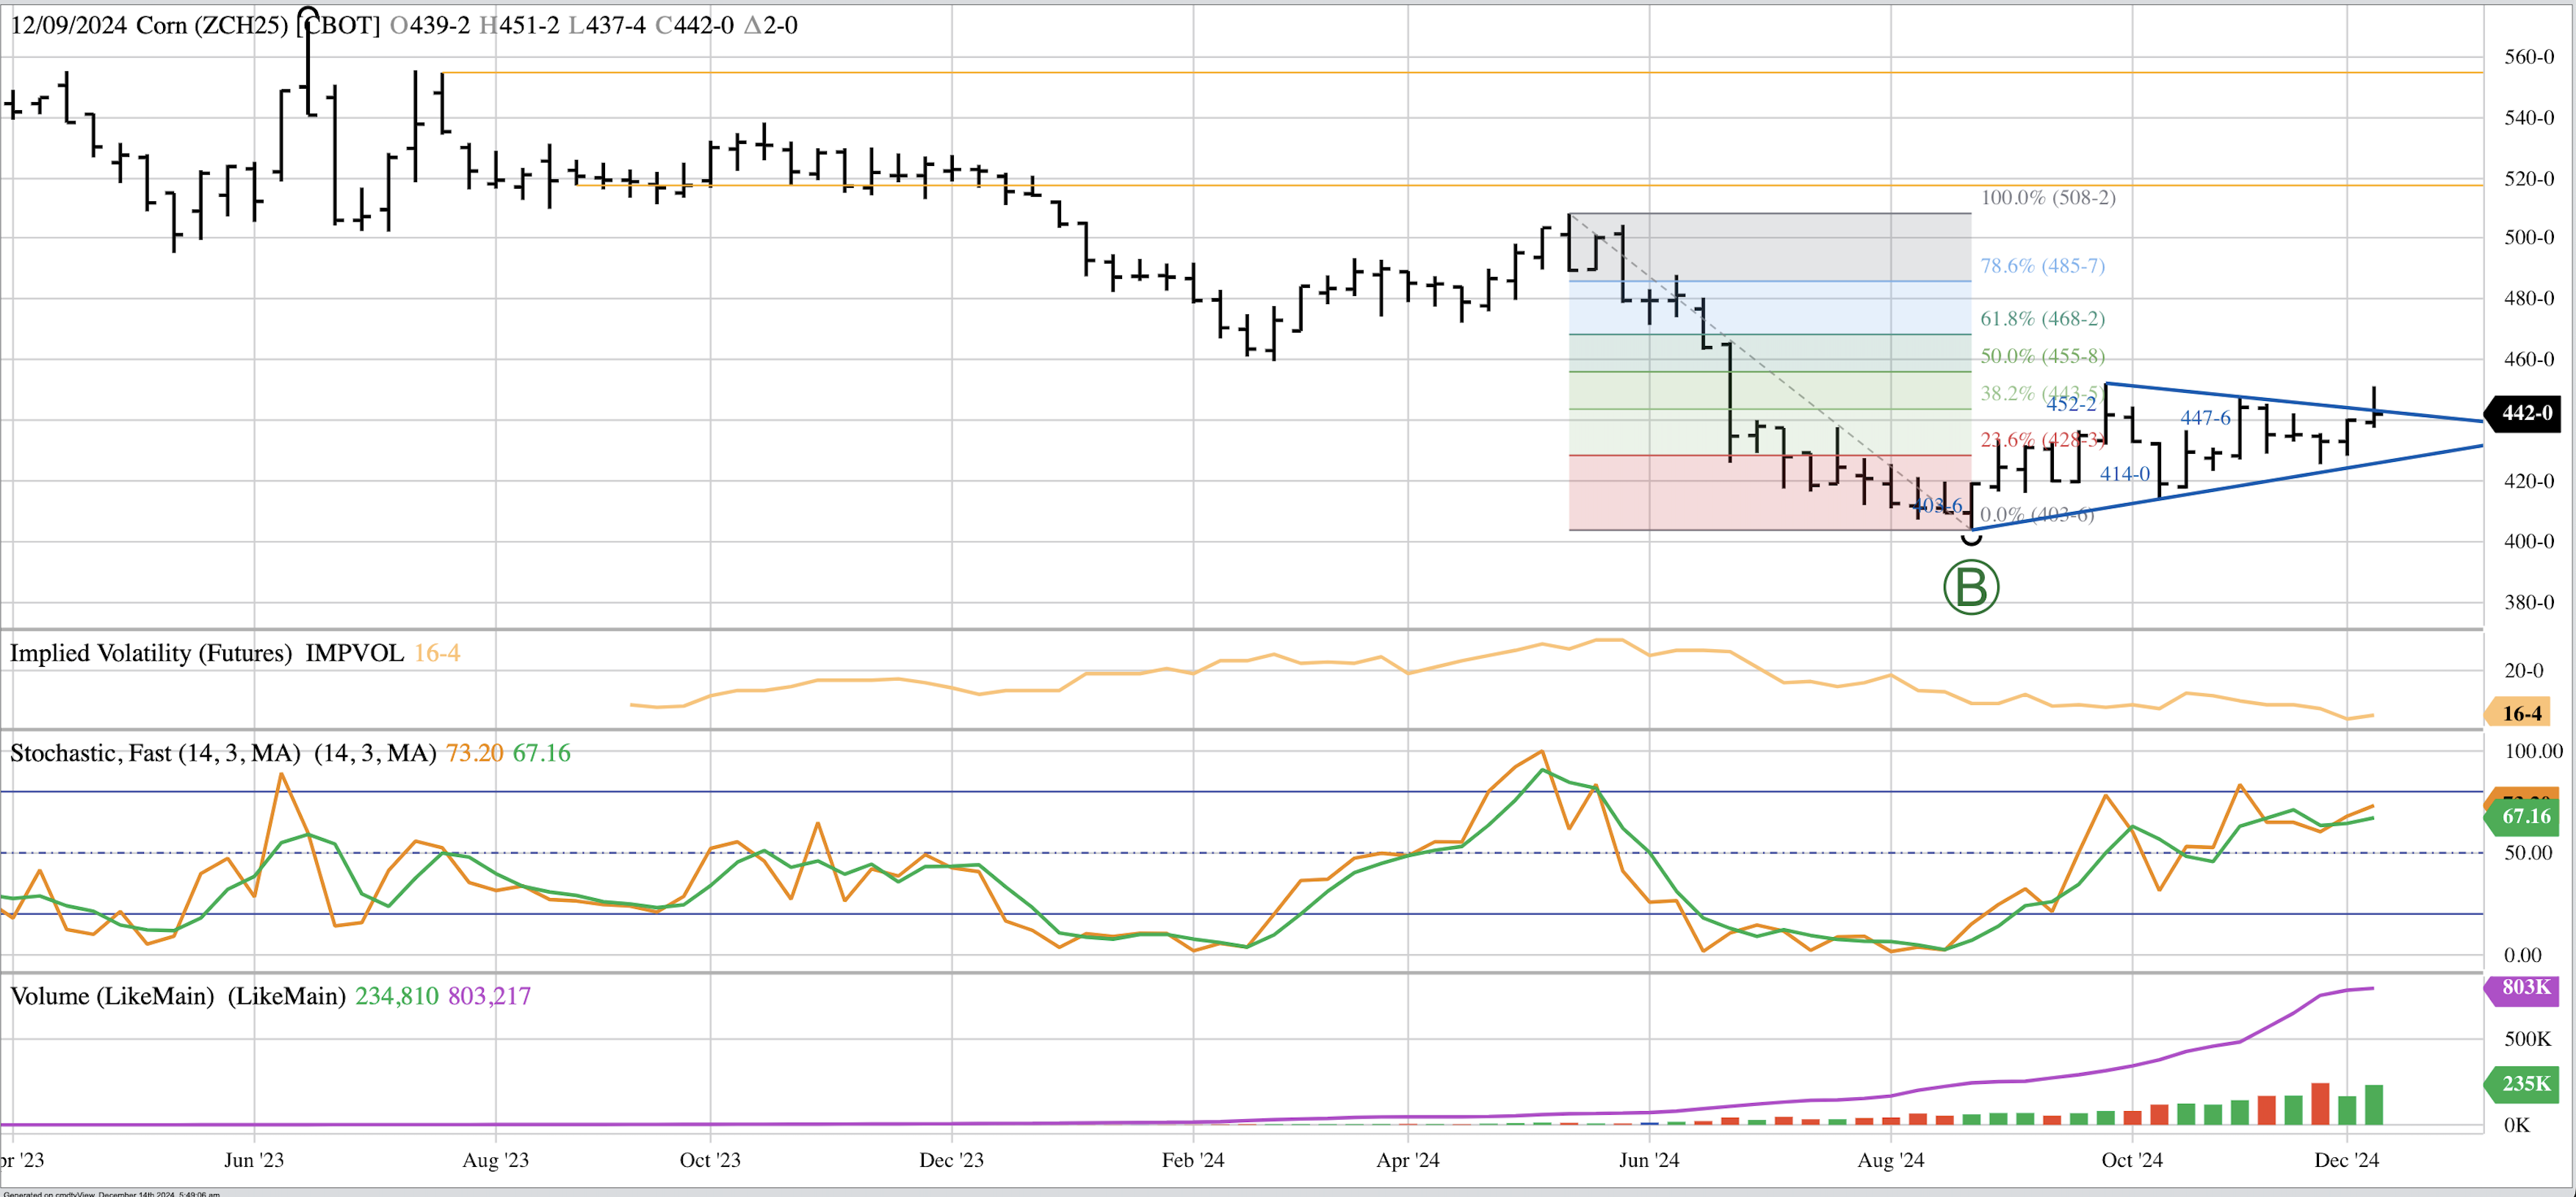Click the 447-6 blue price label
The width and height of the screenshot is (2576, 1197).
[x=2205, y=418]
